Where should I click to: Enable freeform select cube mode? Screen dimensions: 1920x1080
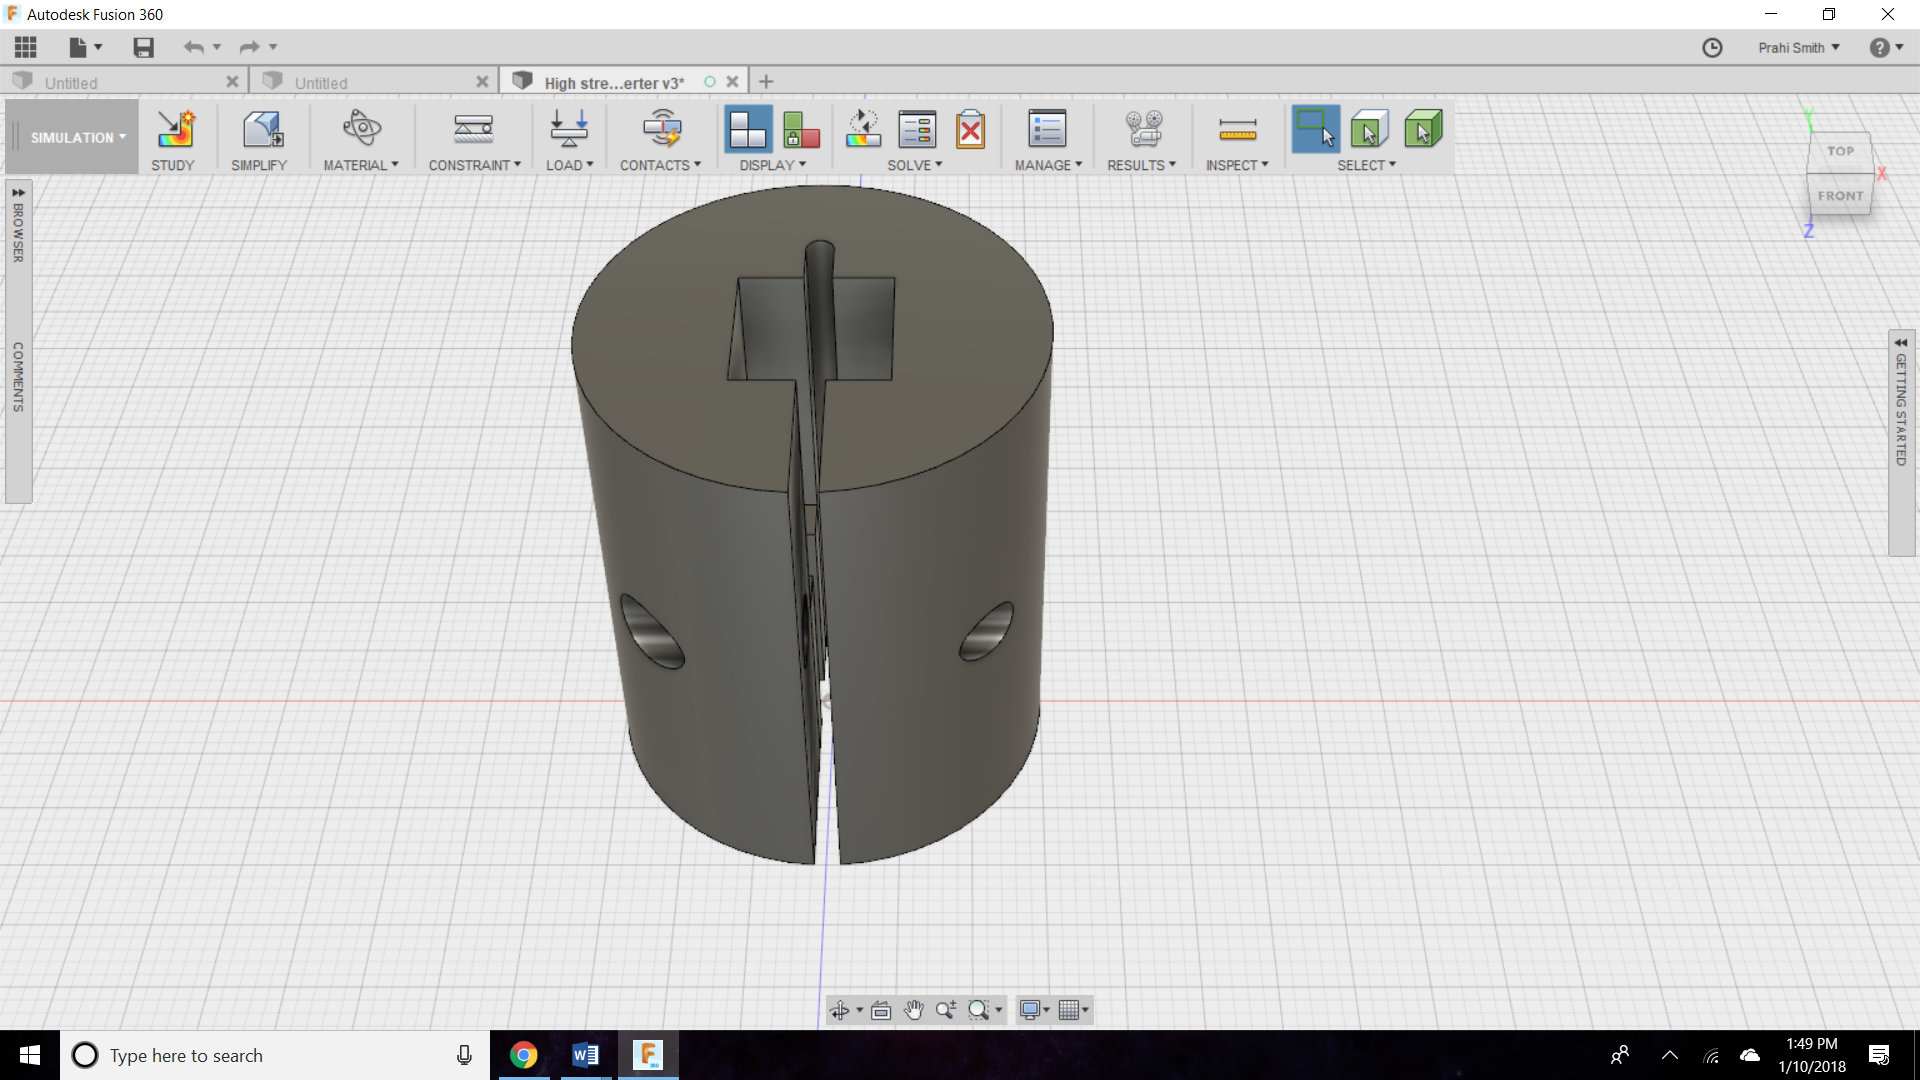[1369, 130]
